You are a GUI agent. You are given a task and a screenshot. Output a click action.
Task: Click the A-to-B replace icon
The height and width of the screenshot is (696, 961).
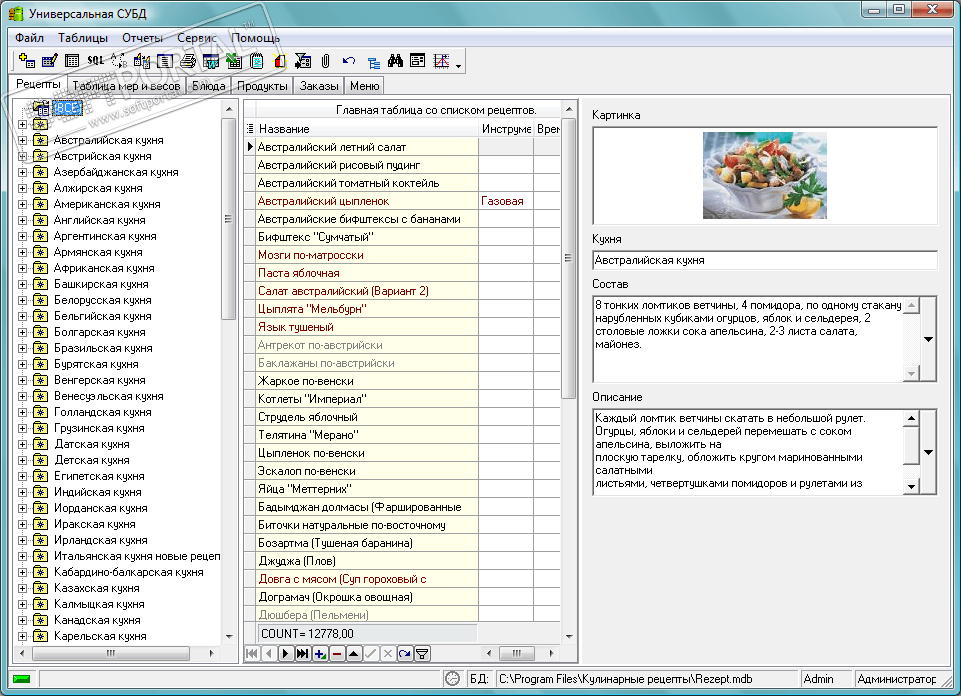[x=119, y=61]
